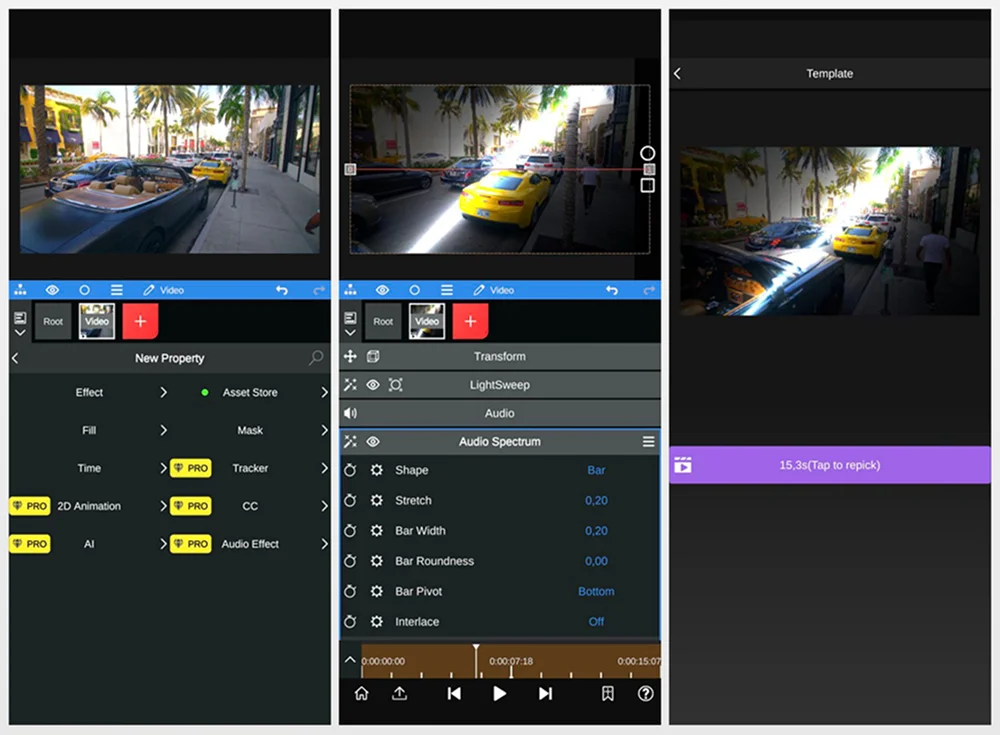This screenshot has width=1000, height=735.
Task: Tap the Home icon in the bottom bar
Action: point(361,693)
